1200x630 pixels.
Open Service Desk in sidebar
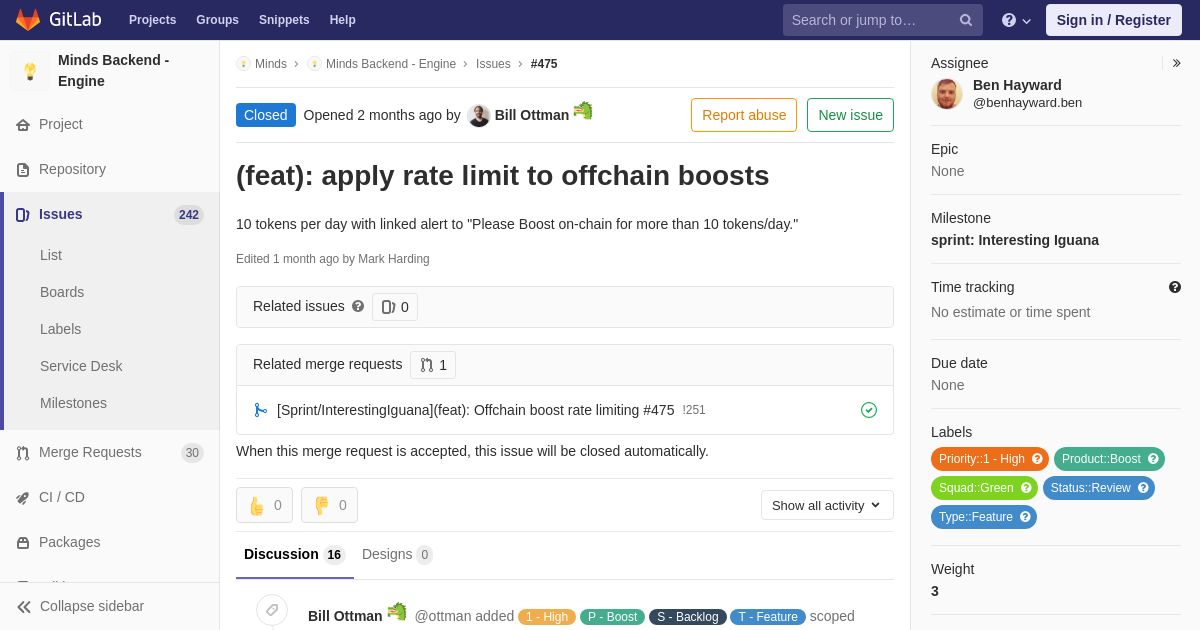coord(81,366)
